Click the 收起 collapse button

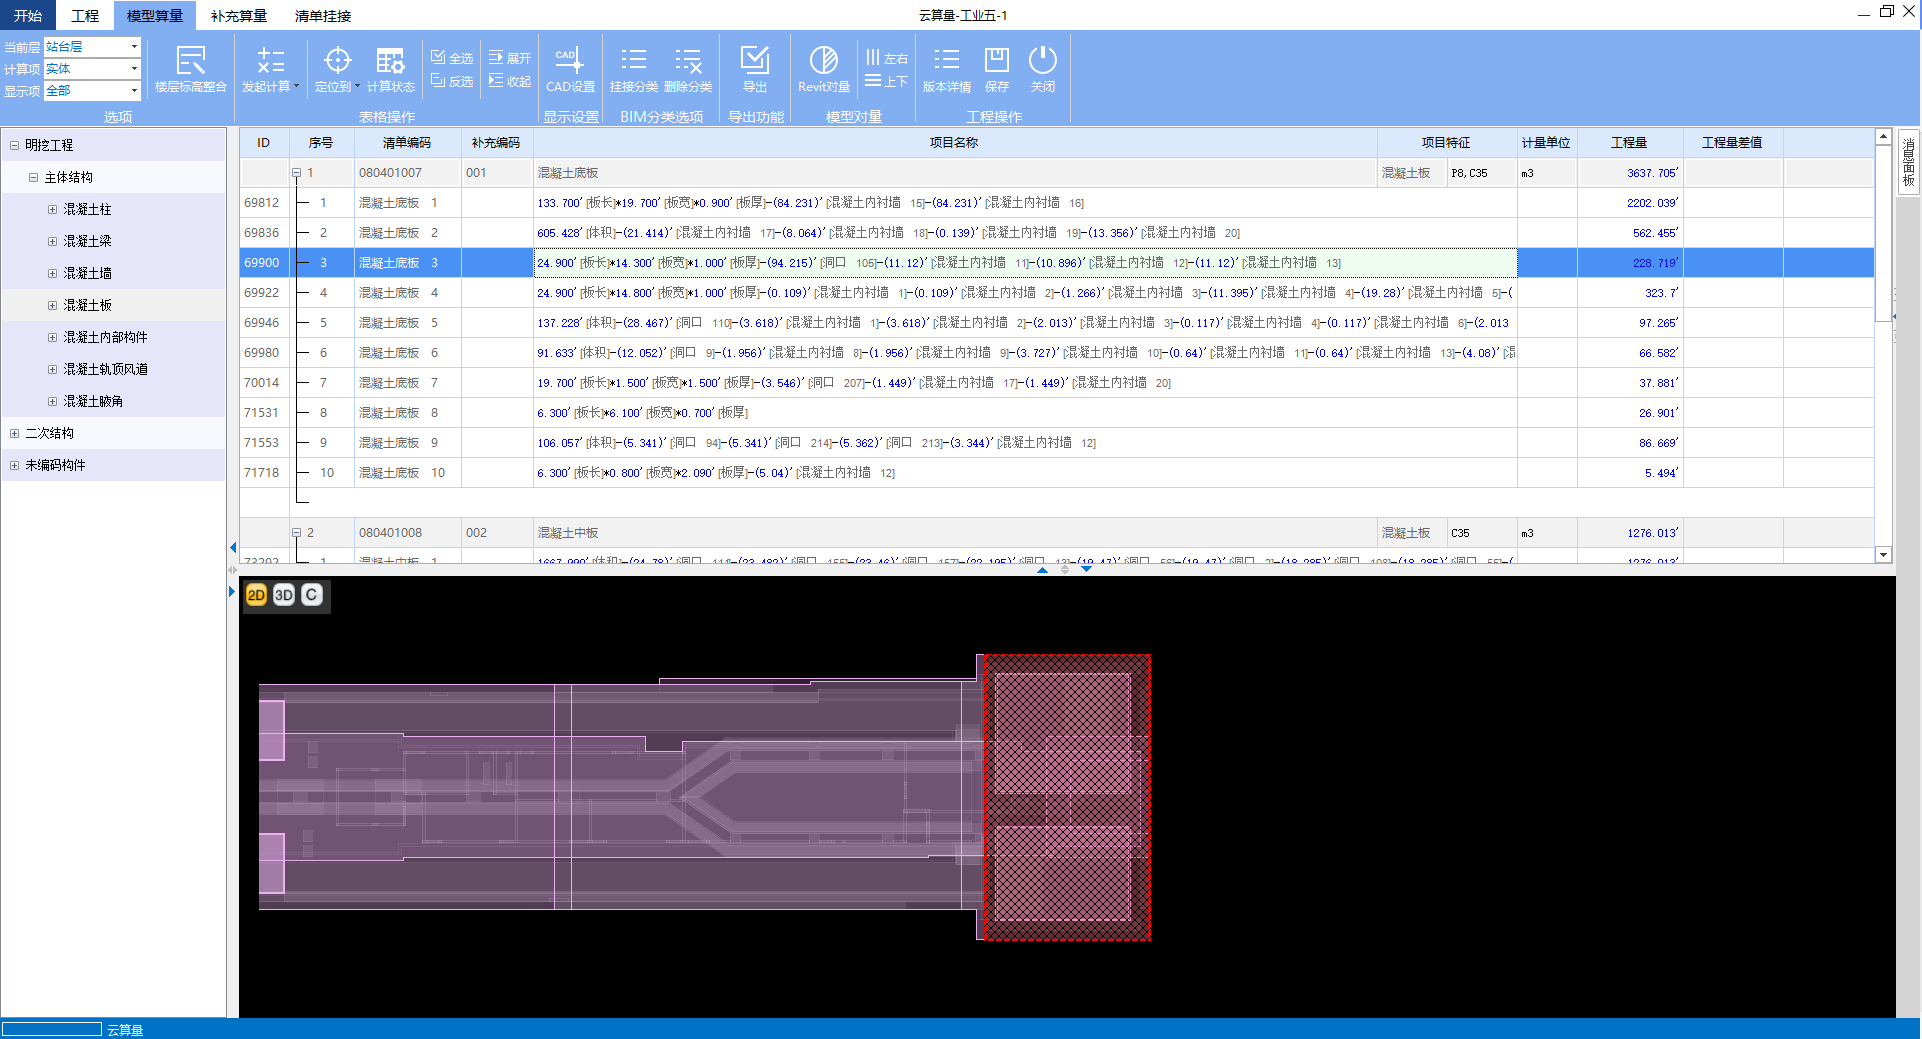[510, 81]
